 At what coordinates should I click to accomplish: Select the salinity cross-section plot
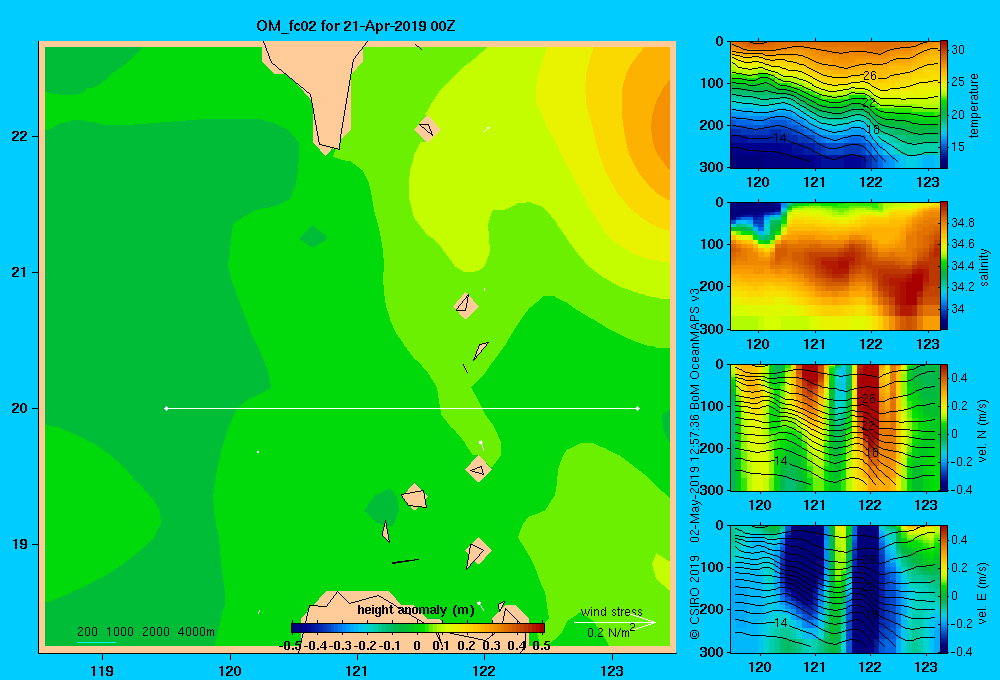(835, 266)
